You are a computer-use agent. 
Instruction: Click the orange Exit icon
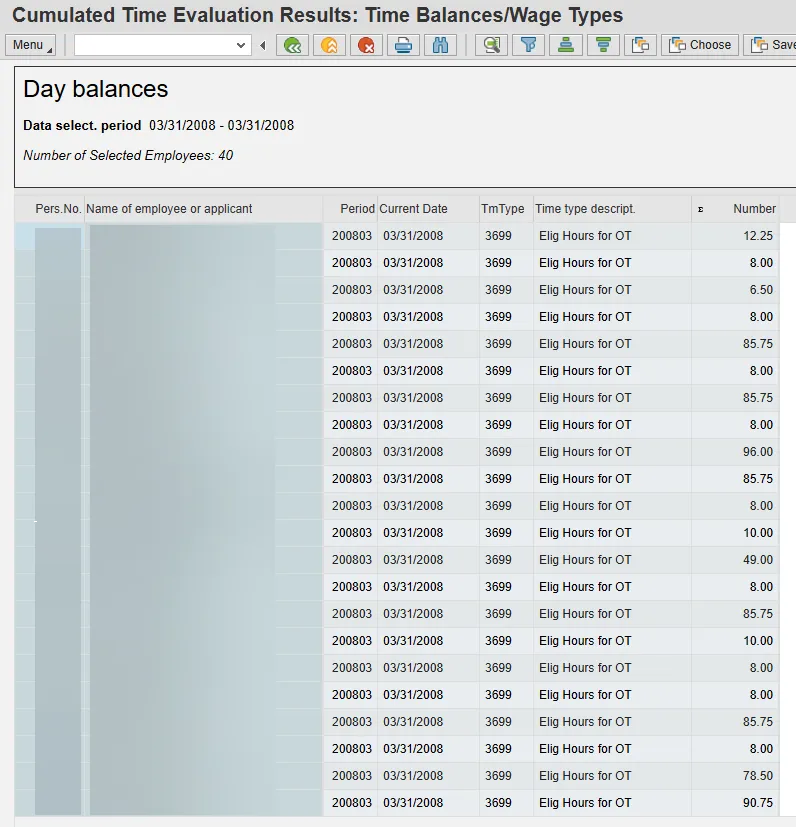click(328, 45)
